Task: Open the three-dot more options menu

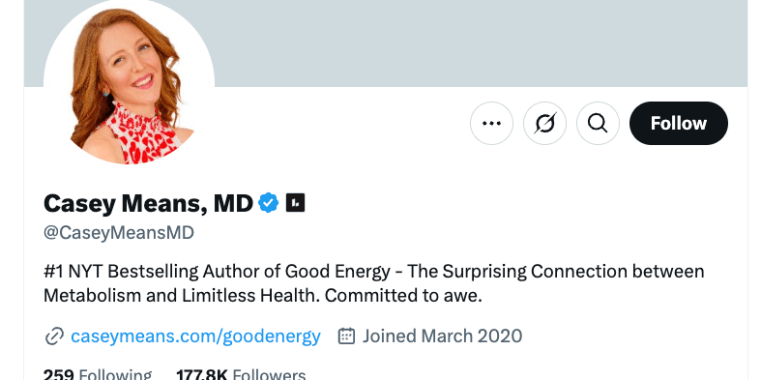Action: [491, 123]
